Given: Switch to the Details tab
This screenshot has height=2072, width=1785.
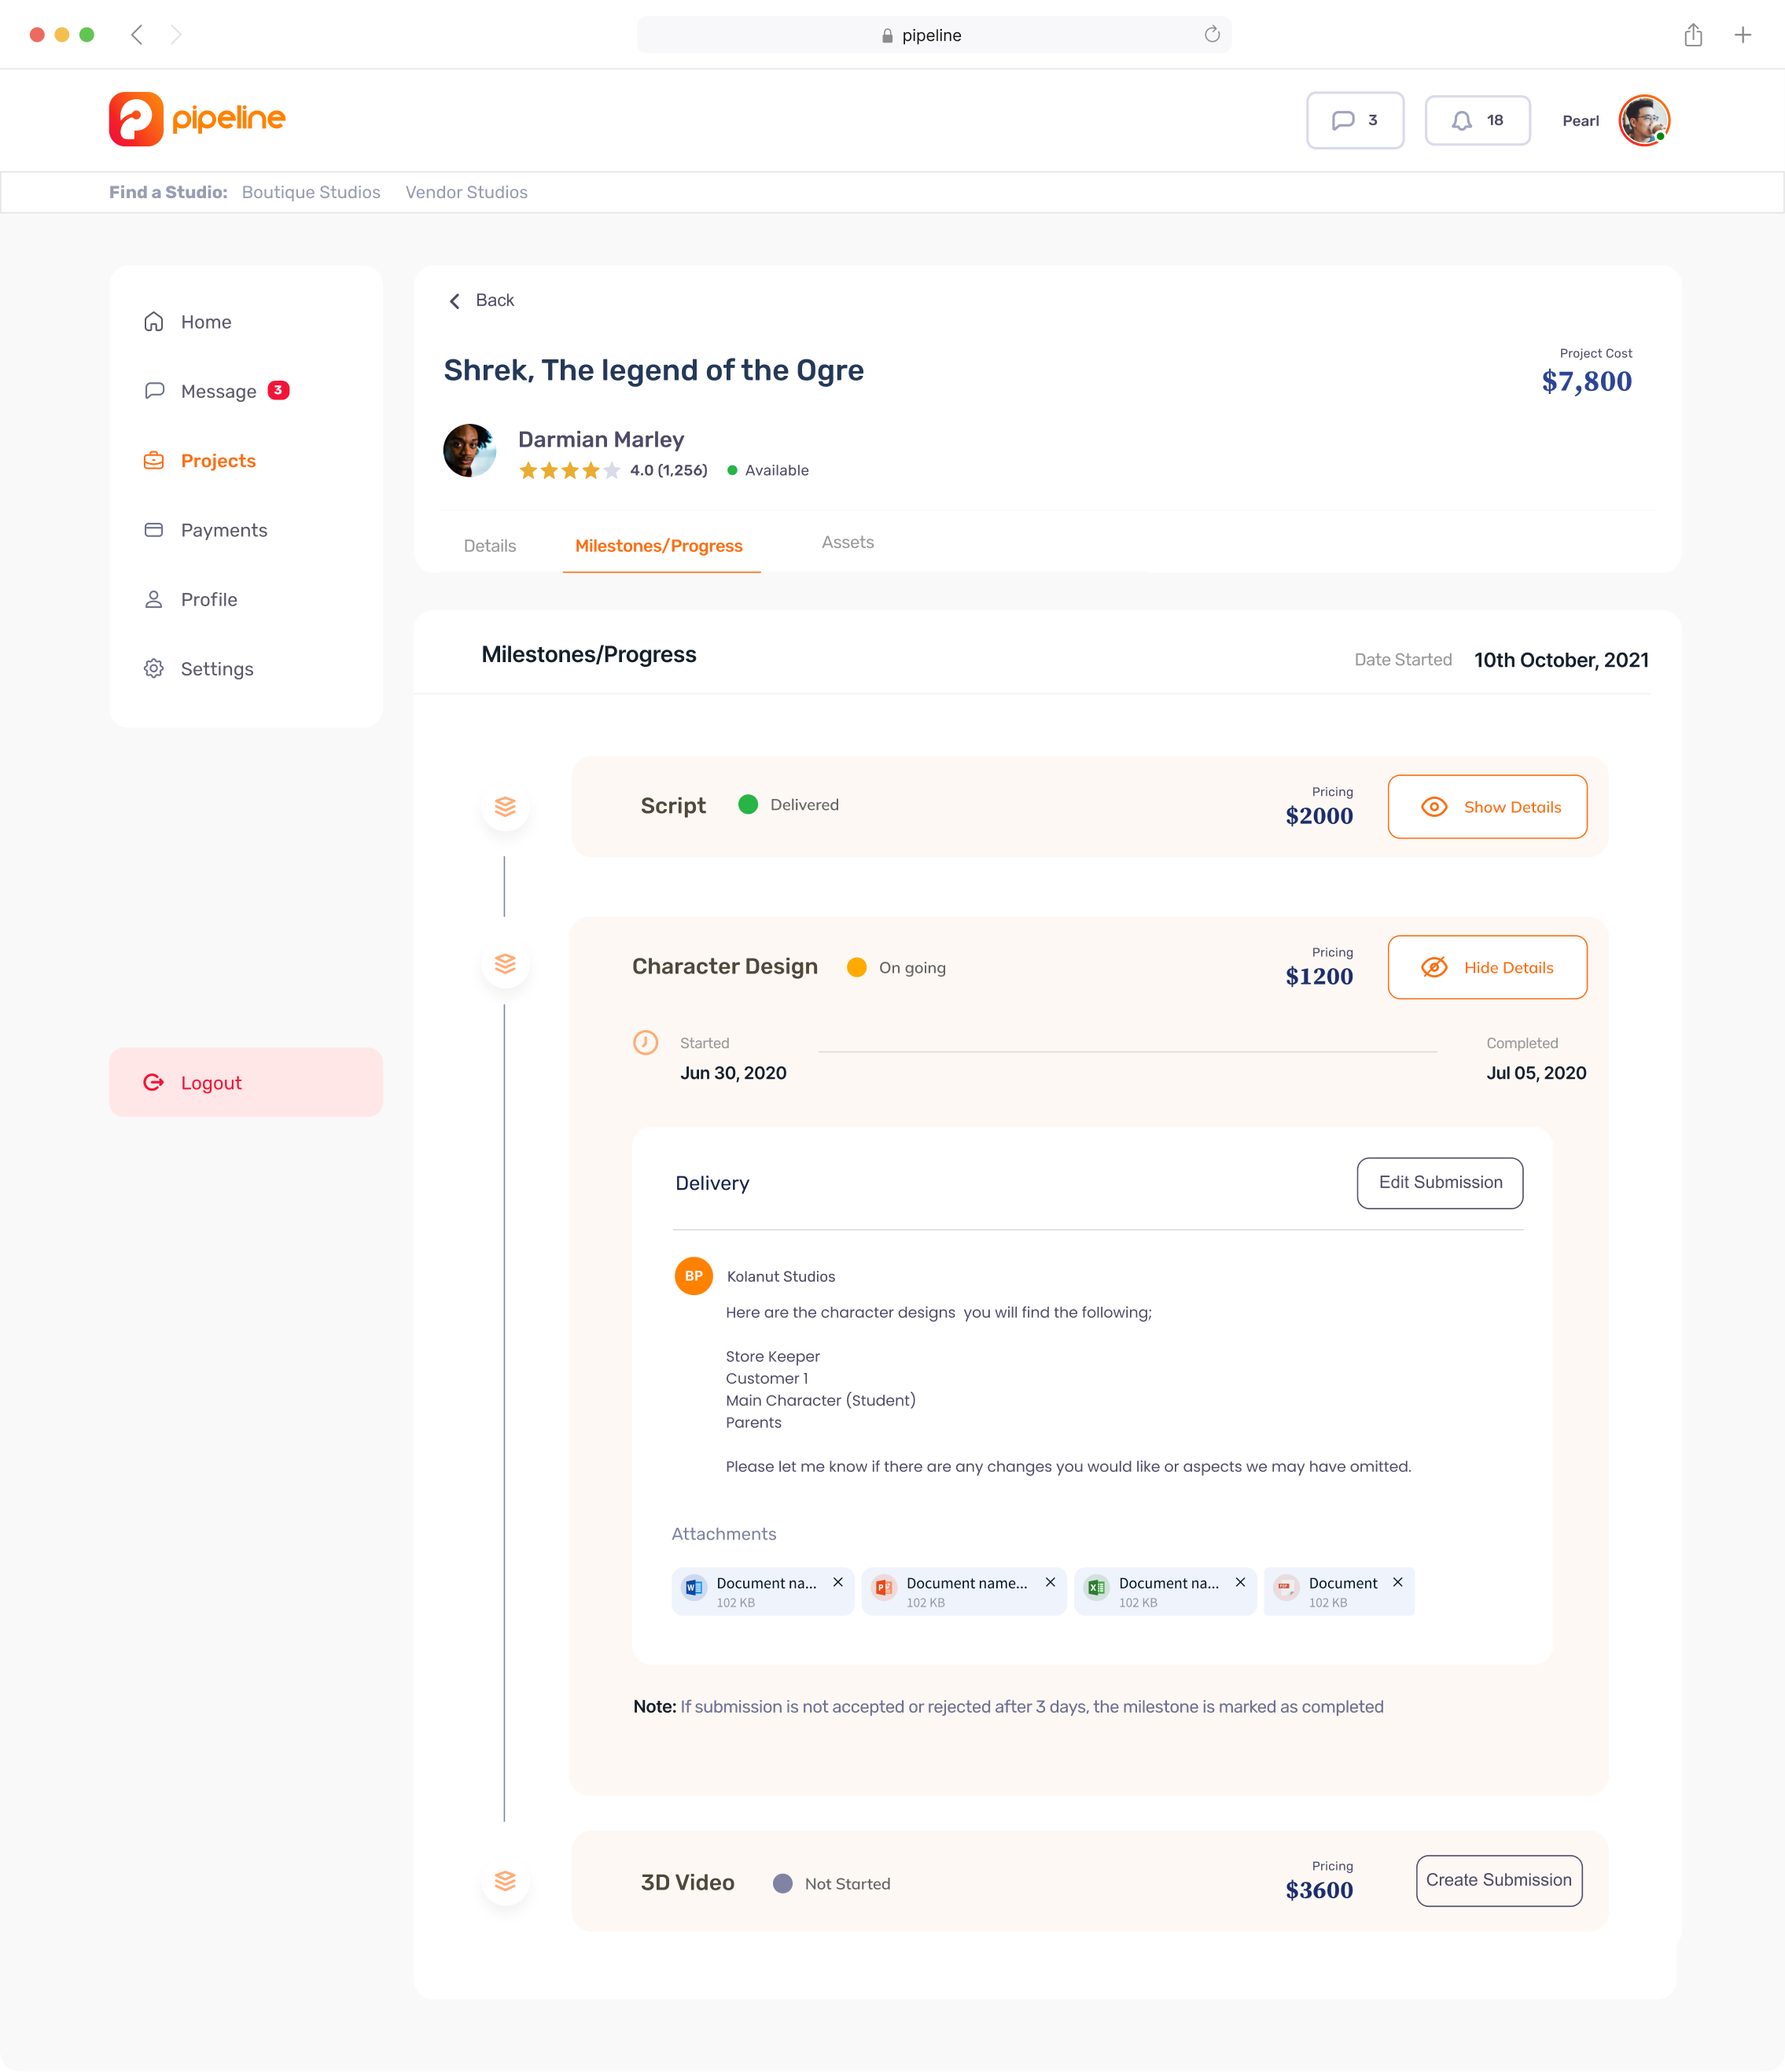Looking at the screenshot, I should [x=490, y=546].
